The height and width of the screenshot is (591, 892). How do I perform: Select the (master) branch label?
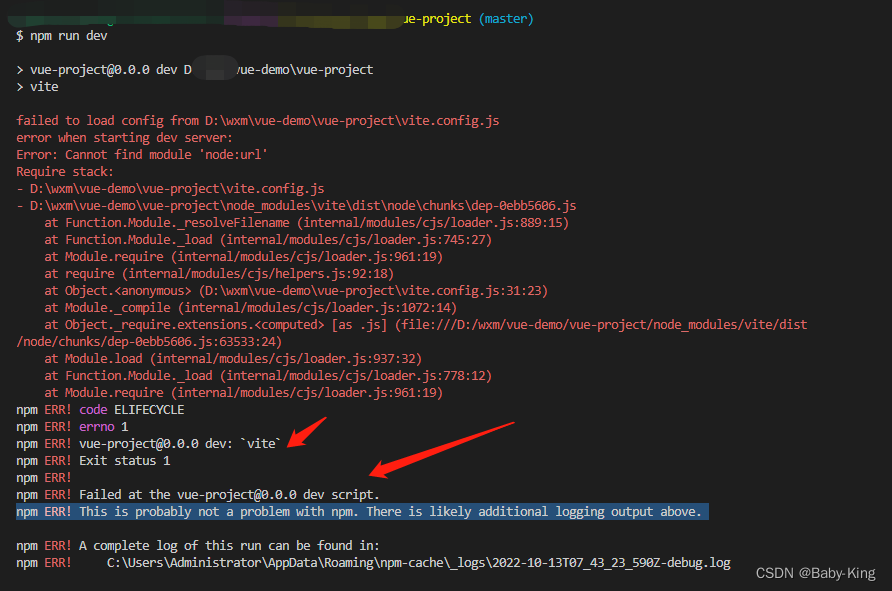[x=505, y=18]
